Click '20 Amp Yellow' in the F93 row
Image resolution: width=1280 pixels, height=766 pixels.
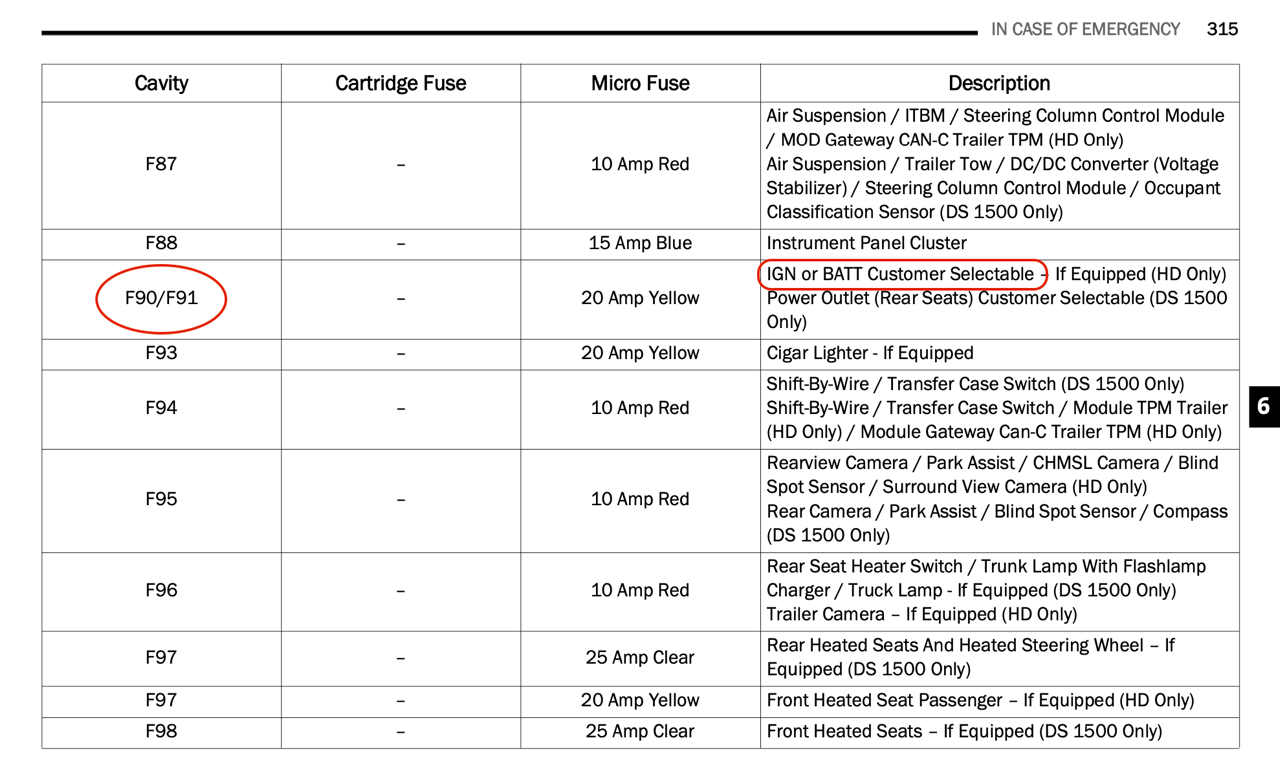[640, 353]
